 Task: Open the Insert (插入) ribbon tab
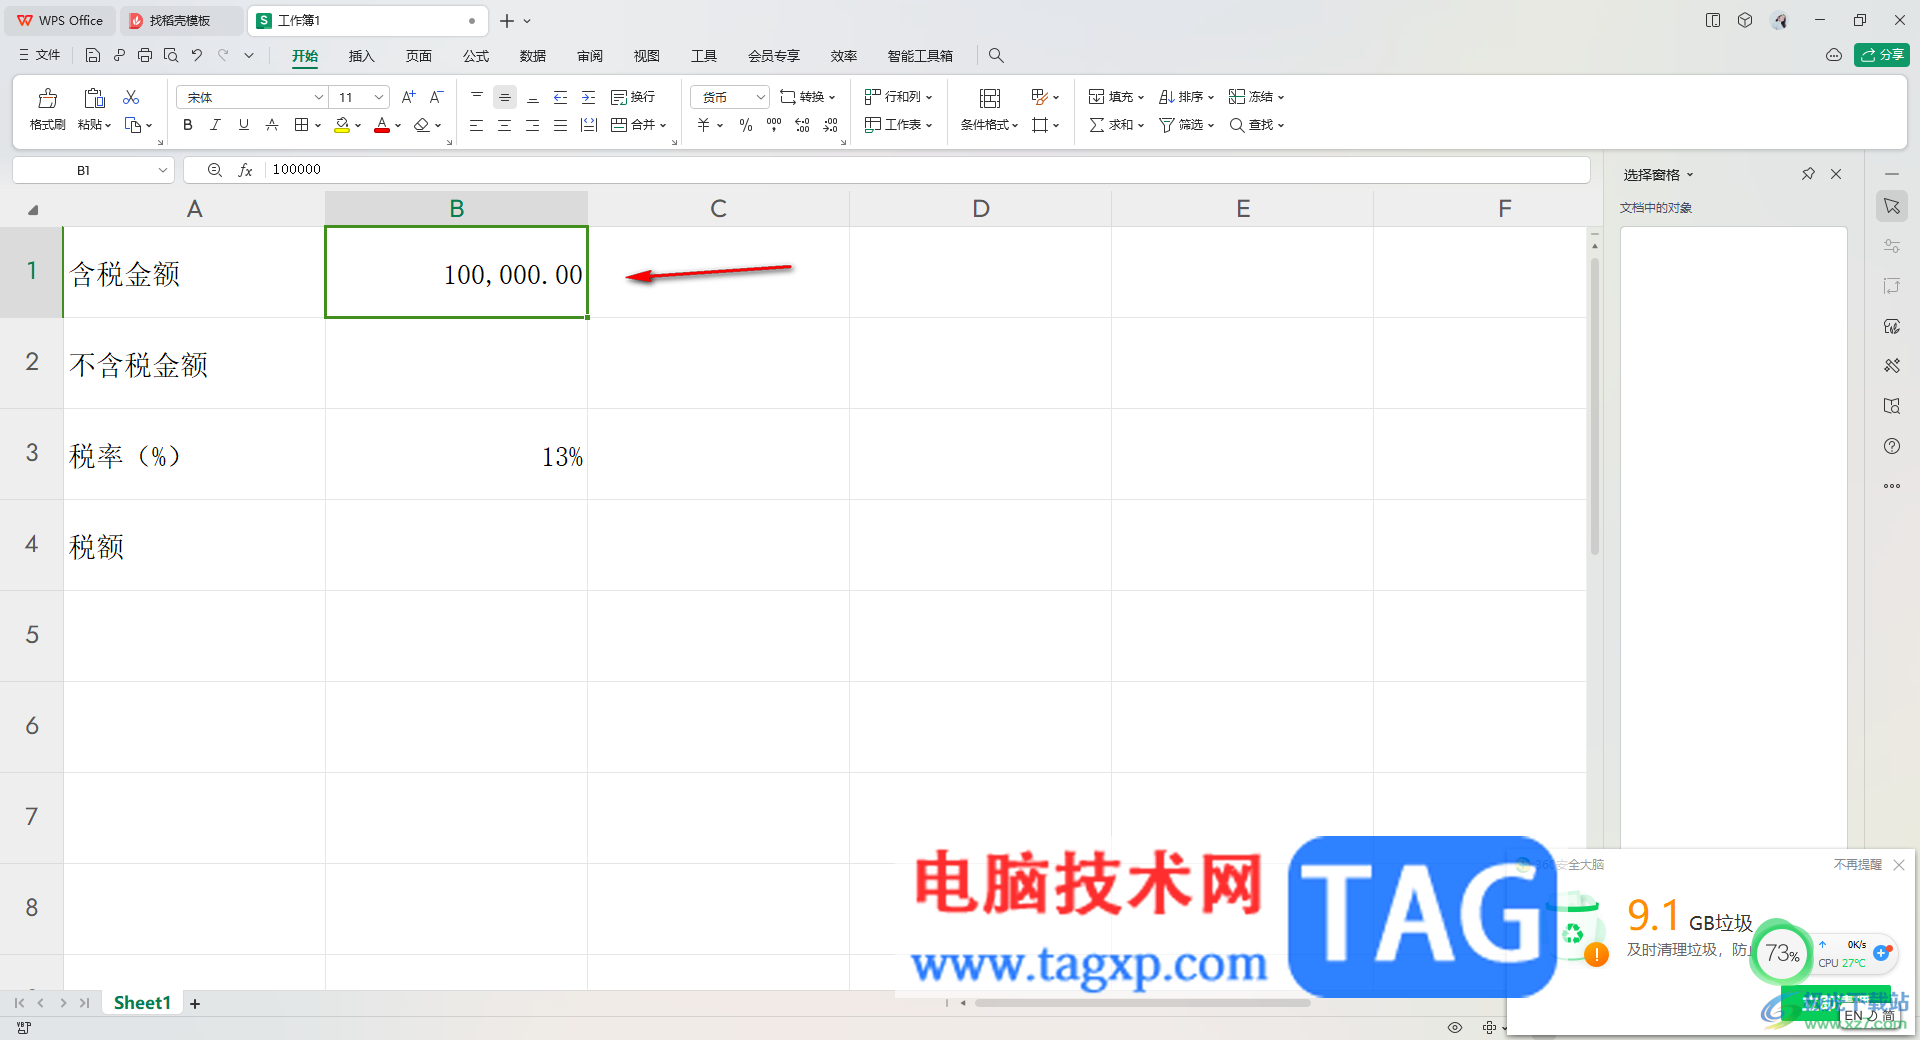[x=361, y=56]
